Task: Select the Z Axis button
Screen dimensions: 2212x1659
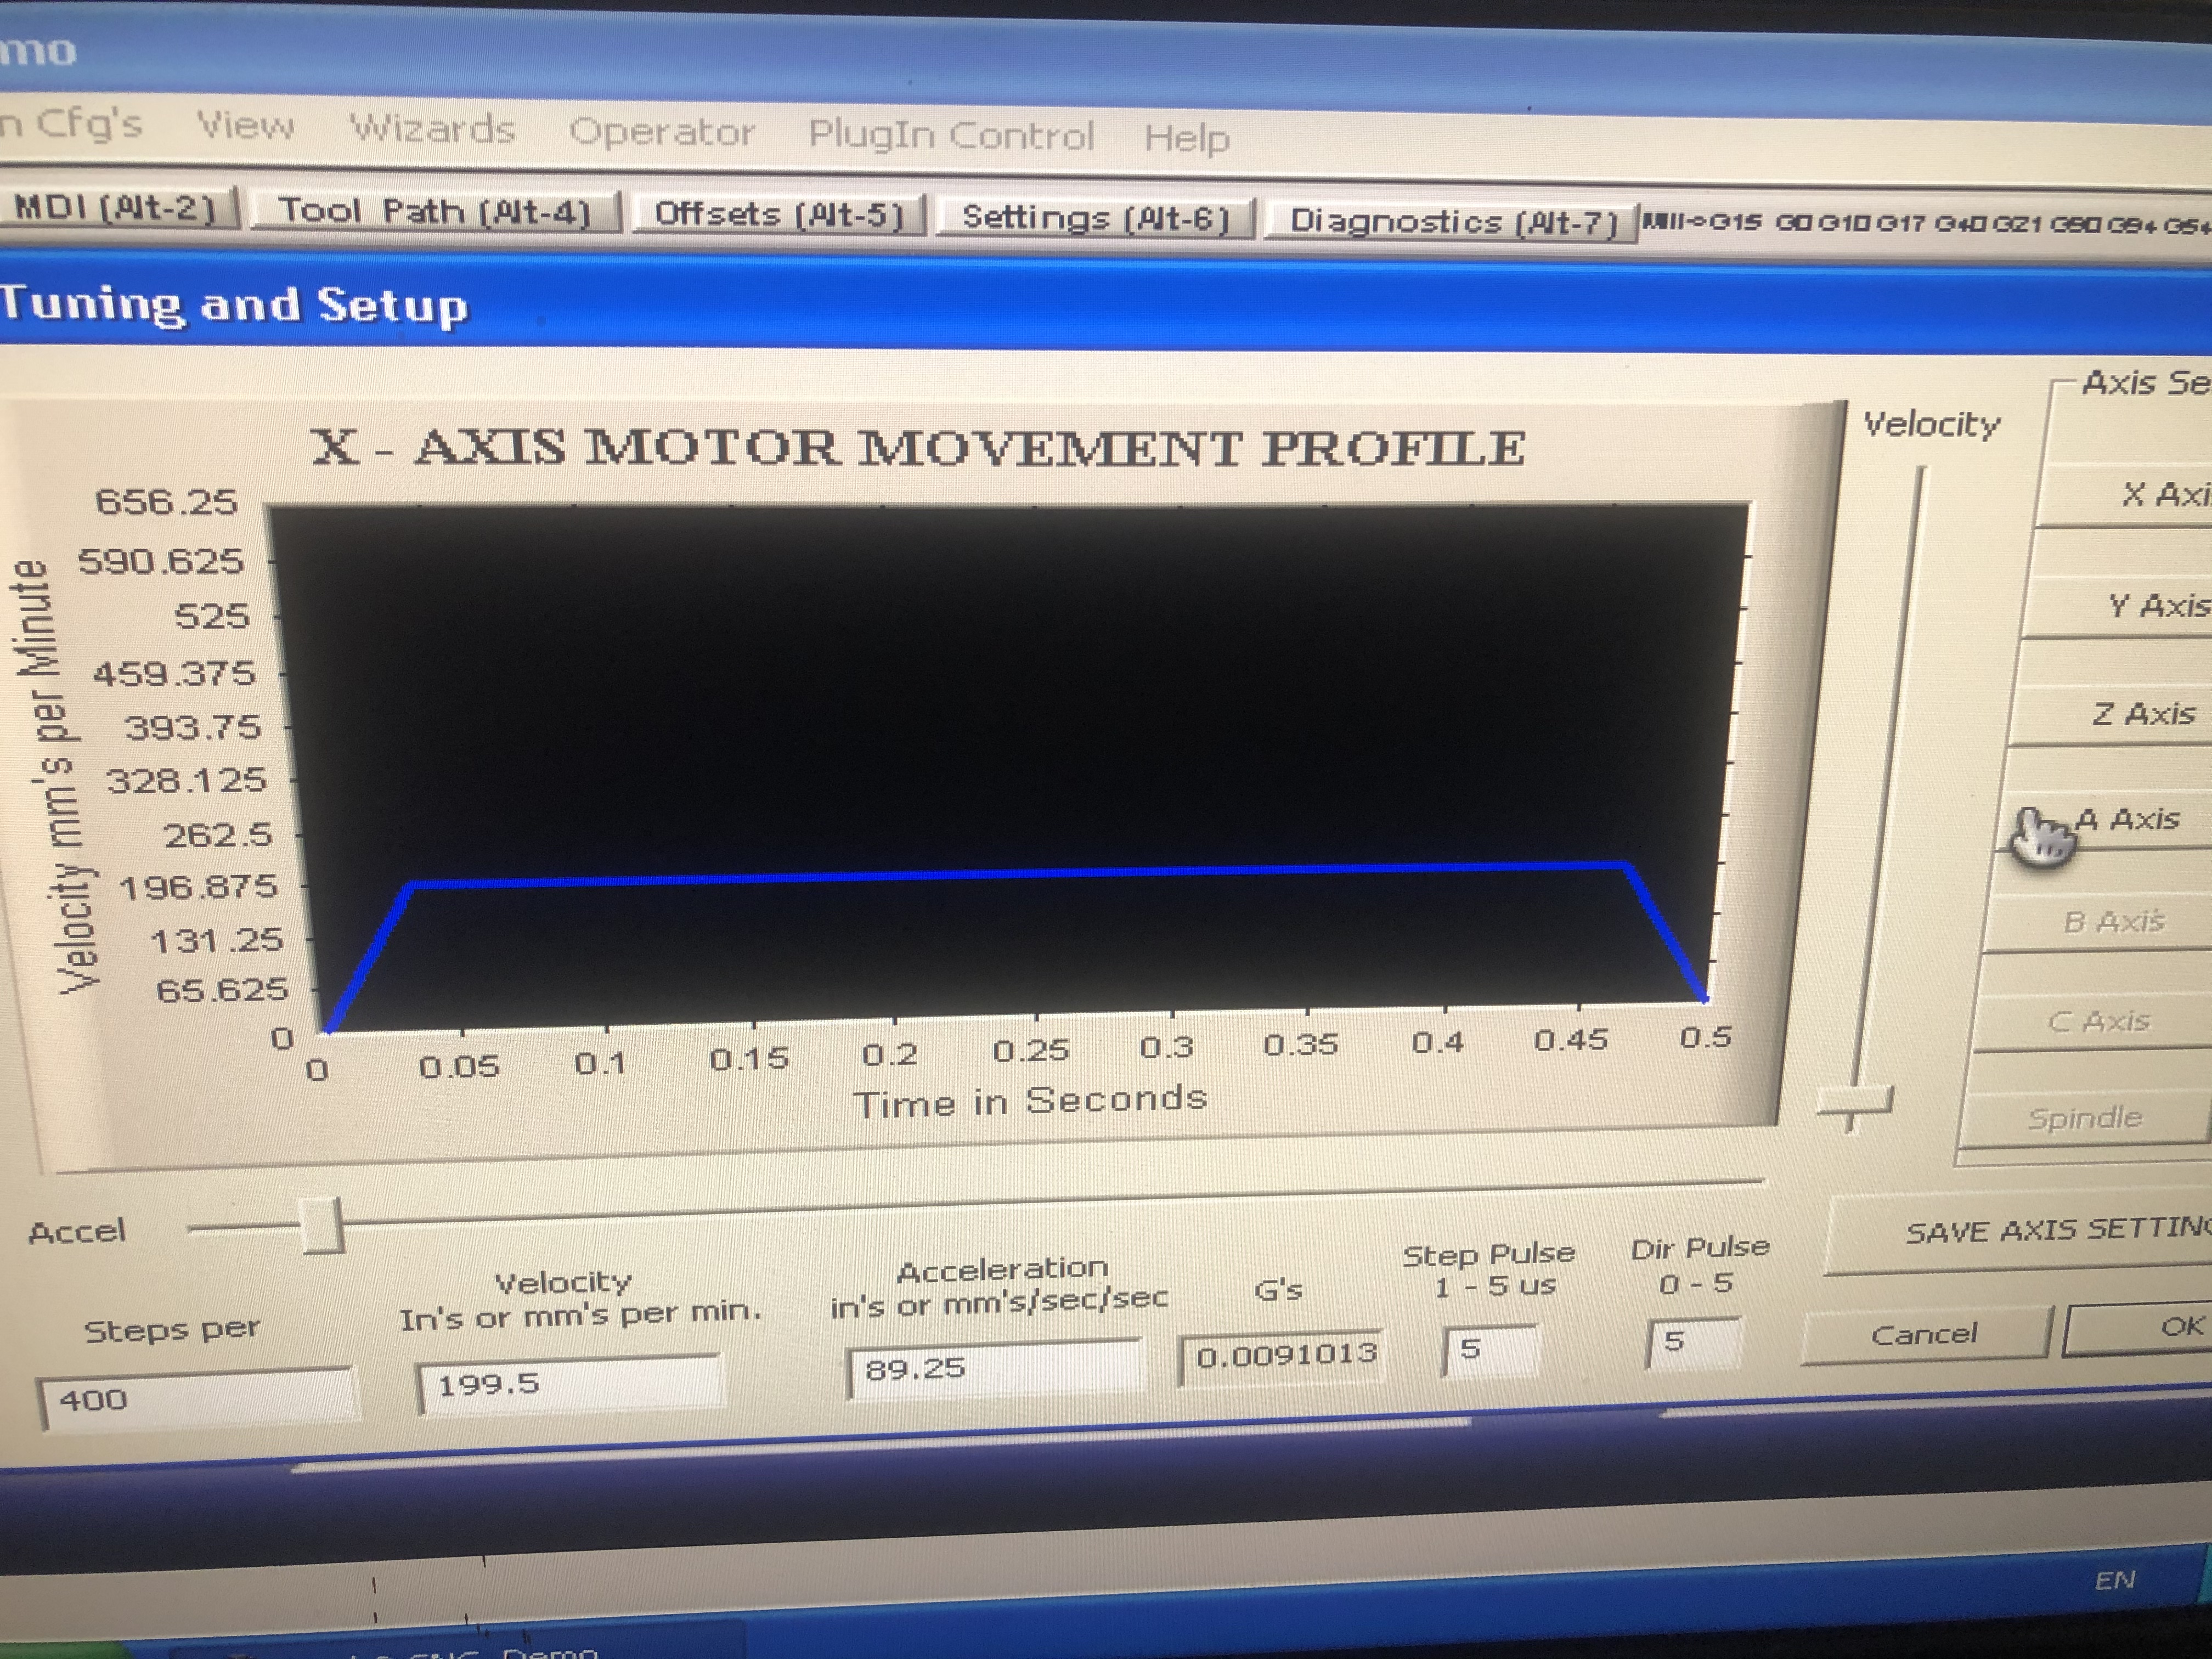Action: click(2135, 714)
